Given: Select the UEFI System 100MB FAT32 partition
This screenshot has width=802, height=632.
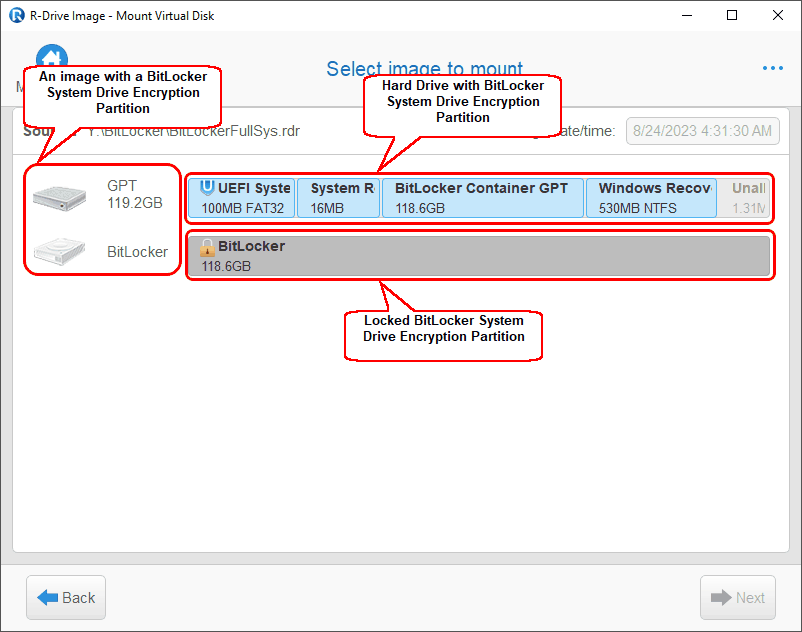Looking at the screenshot, I should coord(241,198).
